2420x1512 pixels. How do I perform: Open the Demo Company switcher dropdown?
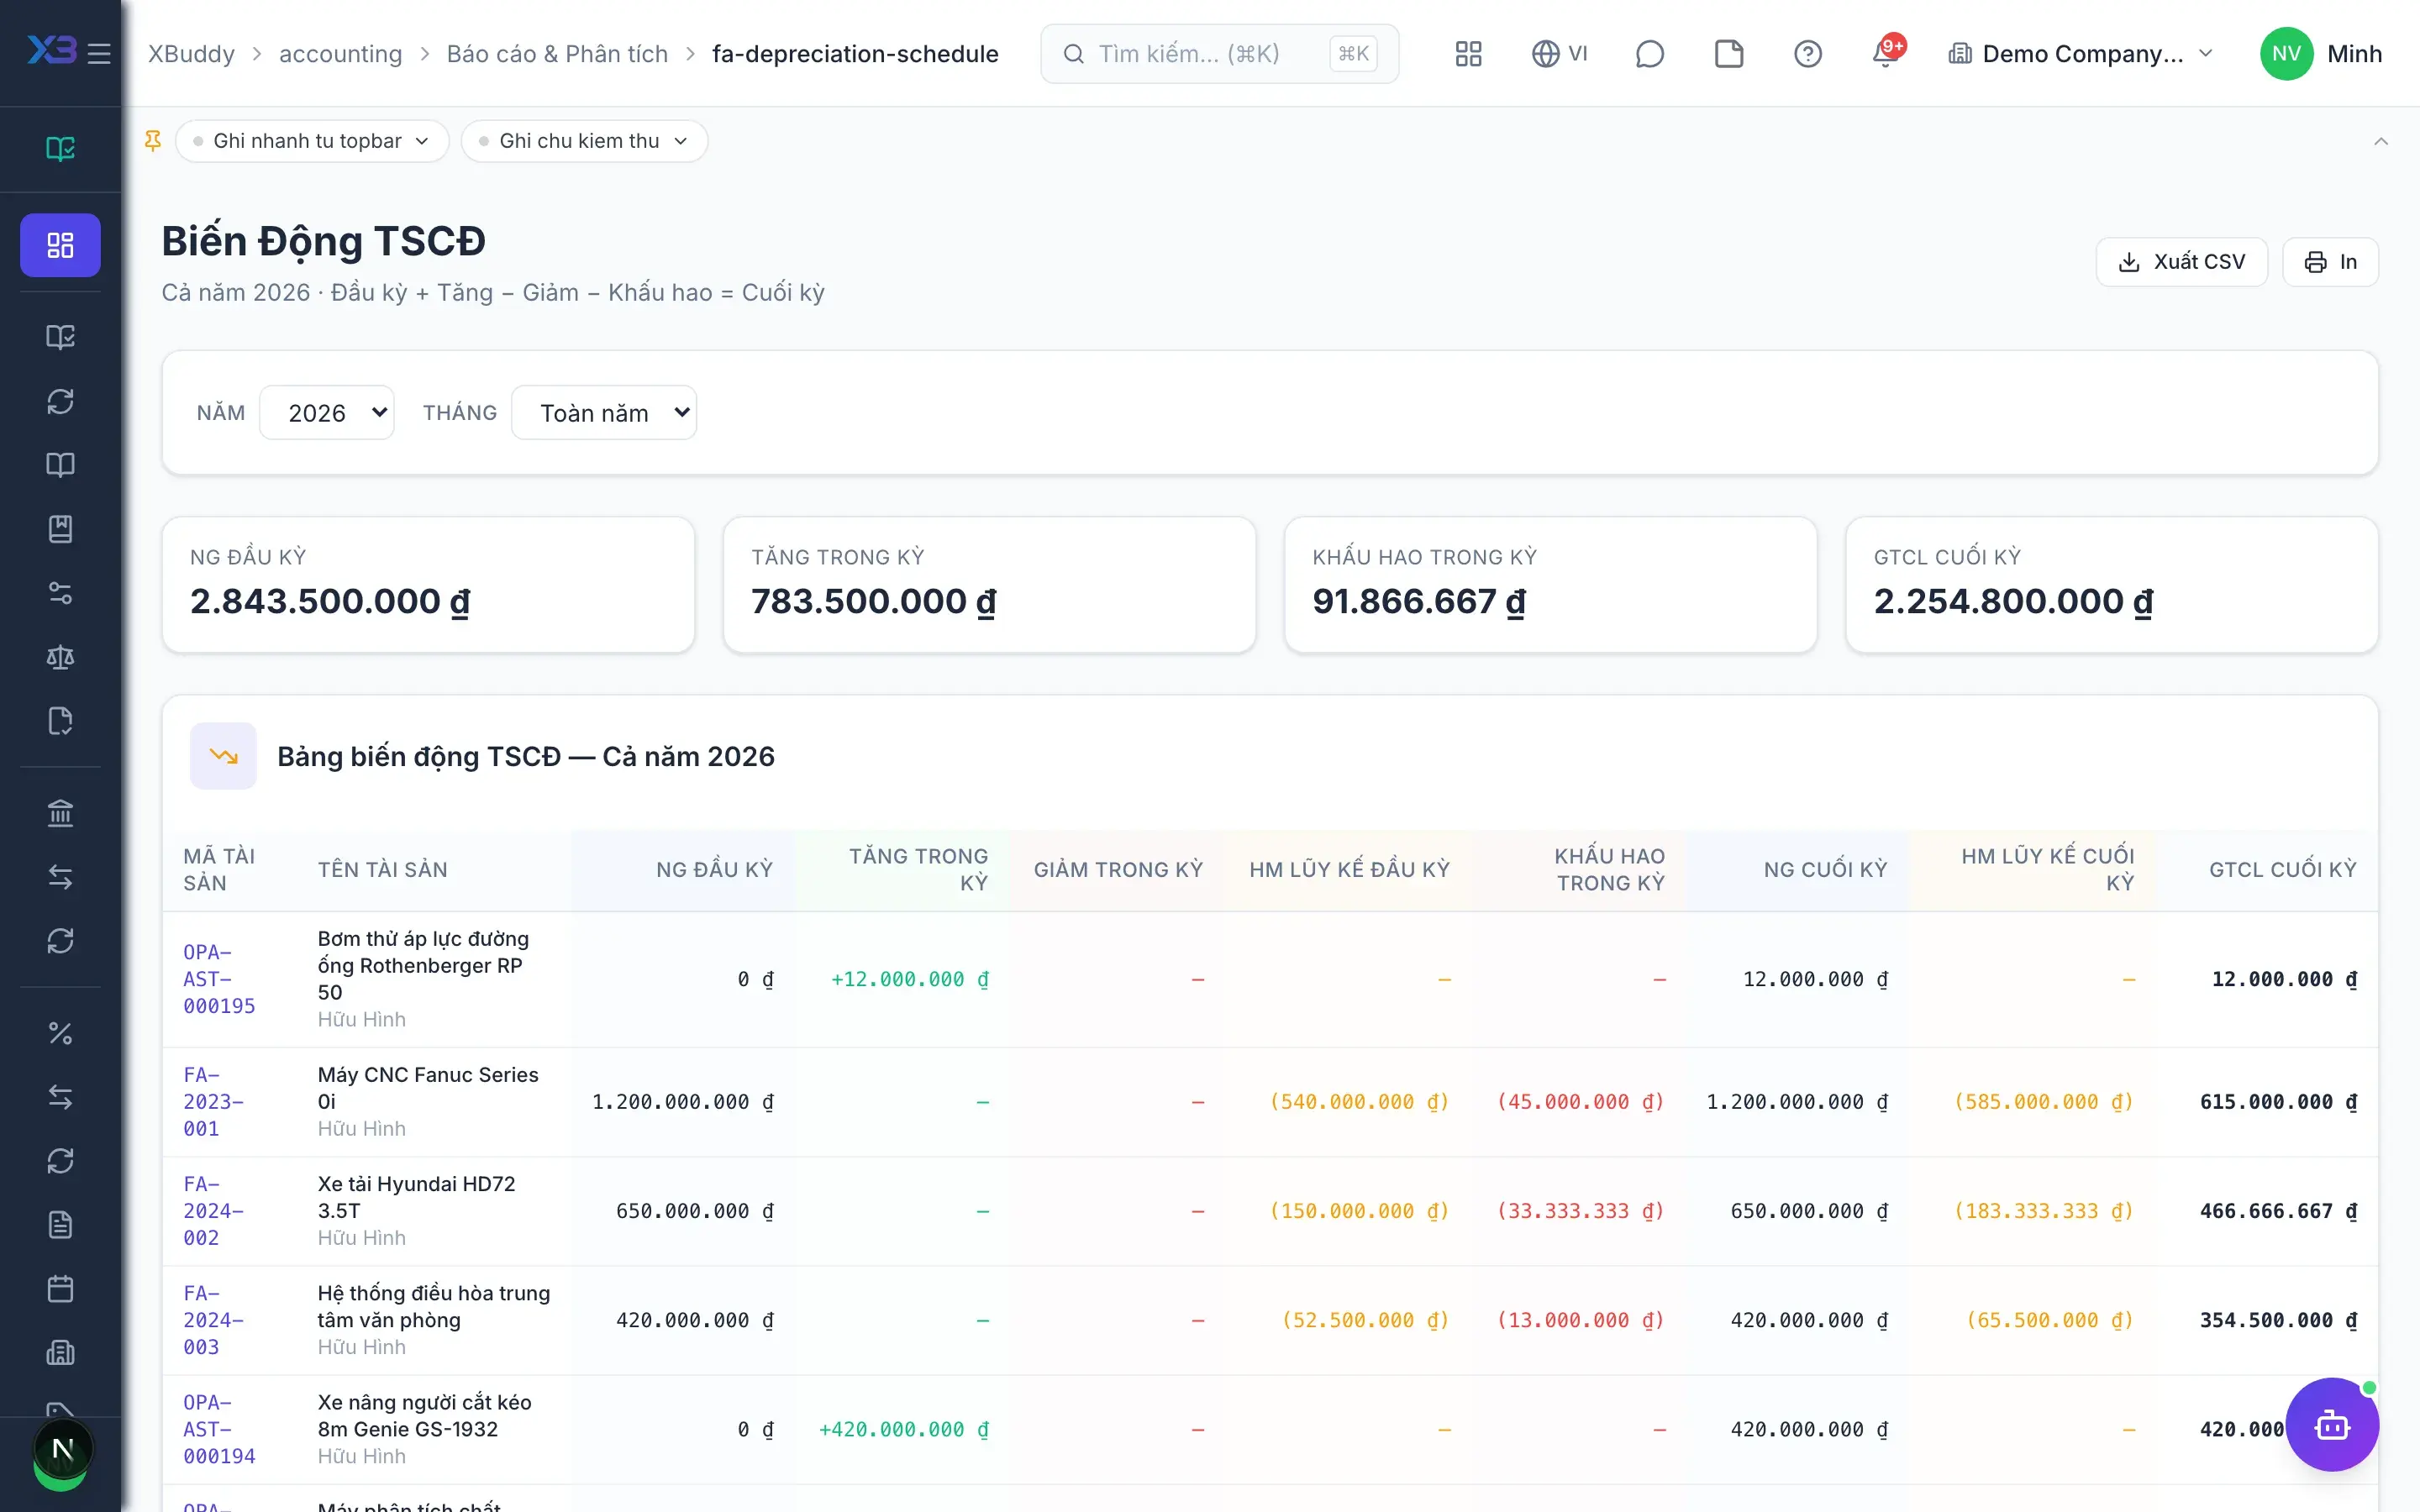coord(2080,53)
